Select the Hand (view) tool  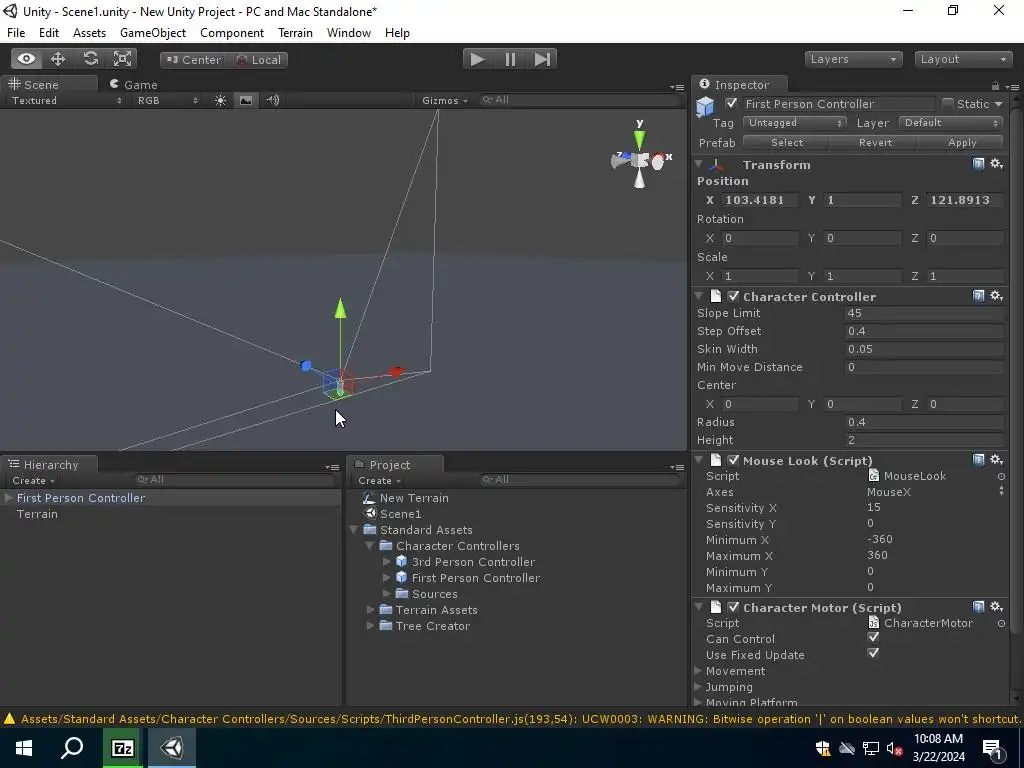[x=26, y=59]
